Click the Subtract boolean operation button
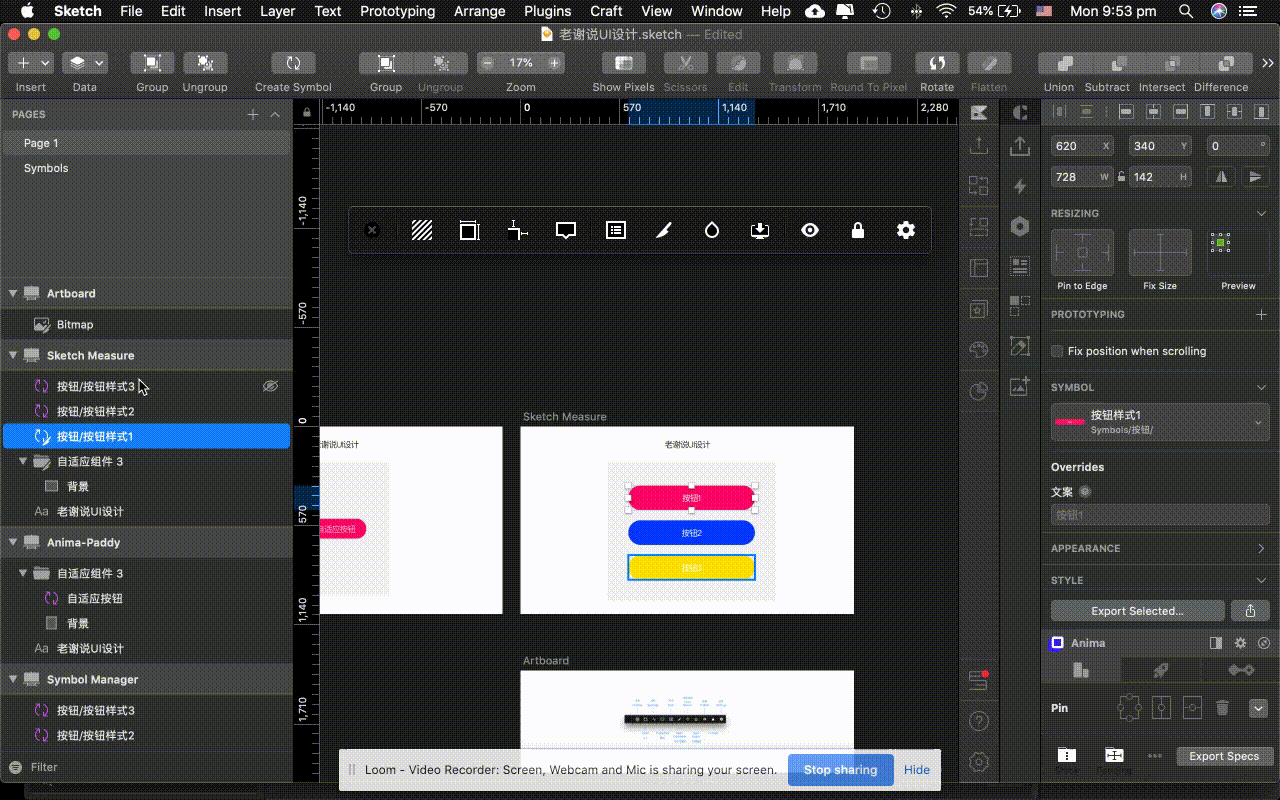The width and height of the screenshot is (1280, 800). point(1121,63)
